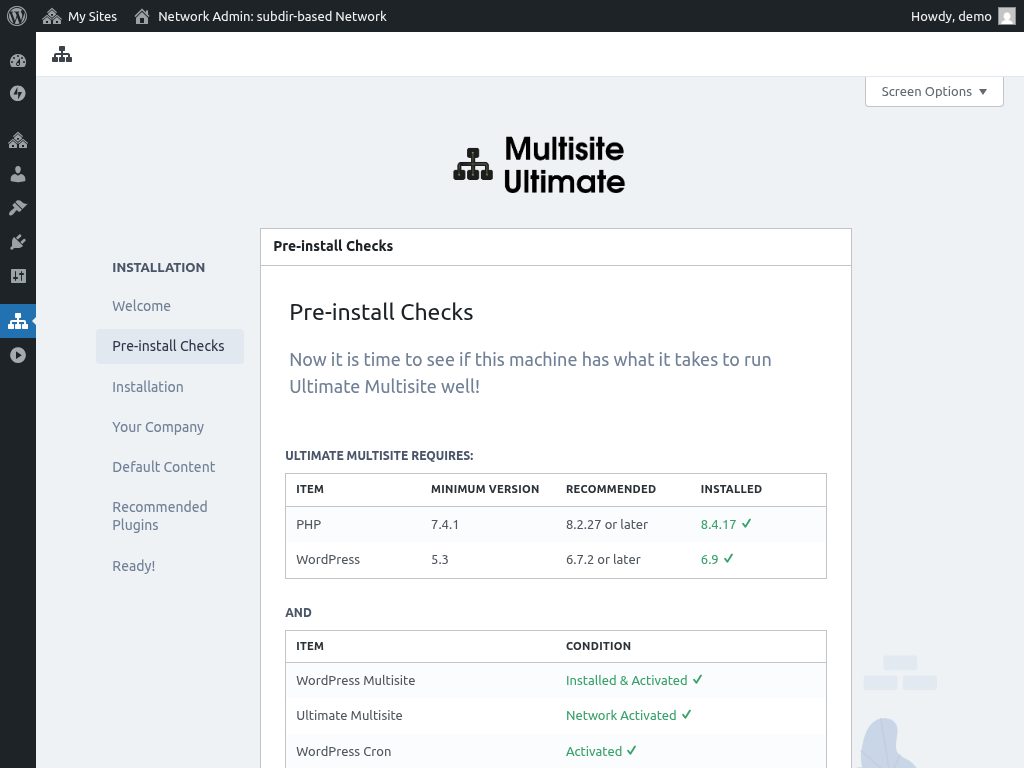This screenshot has width=1024, height=768.
Task: Click recommended value 8.2.27 or later
Action: [607, 524]
